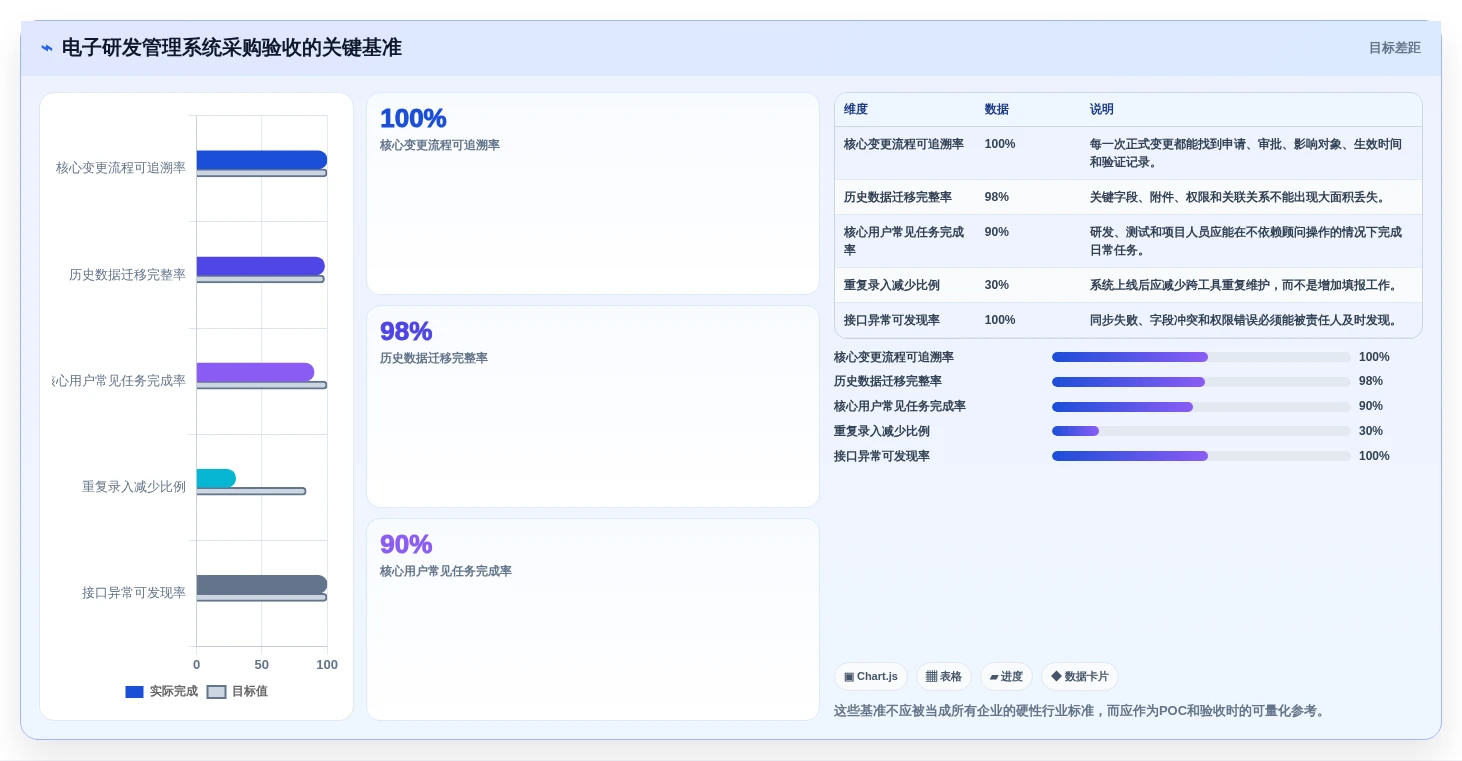The width and height of the screenshot is (1462, 761).
Task: Click the 100% 核心变更流程可追溯率 data card
Action: [593, 194]
